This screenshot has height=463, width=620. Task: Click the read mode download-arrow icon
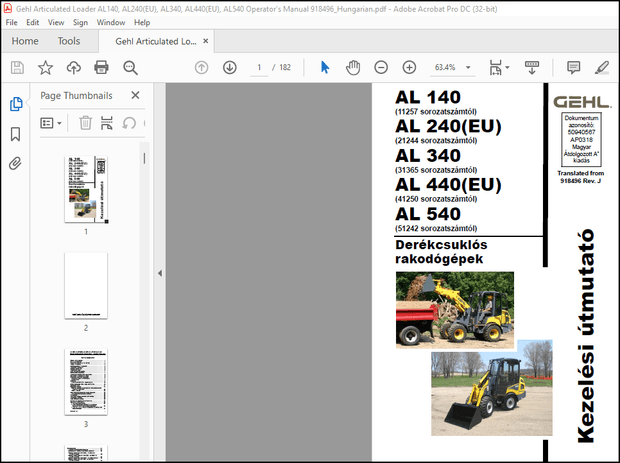pos(532,68)
